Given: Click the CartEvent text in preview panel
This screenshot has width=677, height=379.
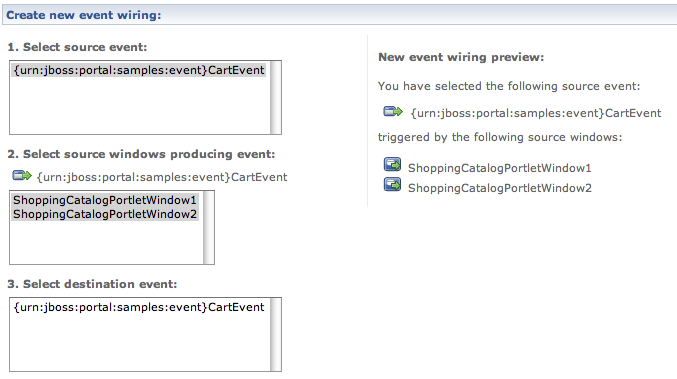Looking at the screenshot, I should pyautogui.click(x=535, y=113).
